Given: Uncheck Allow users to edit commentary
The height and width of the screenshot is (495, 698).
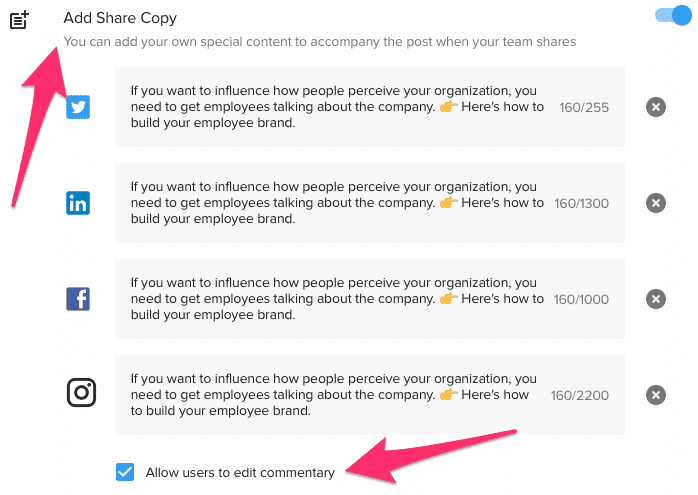Looking at the screenshot, I should point(125,472).
